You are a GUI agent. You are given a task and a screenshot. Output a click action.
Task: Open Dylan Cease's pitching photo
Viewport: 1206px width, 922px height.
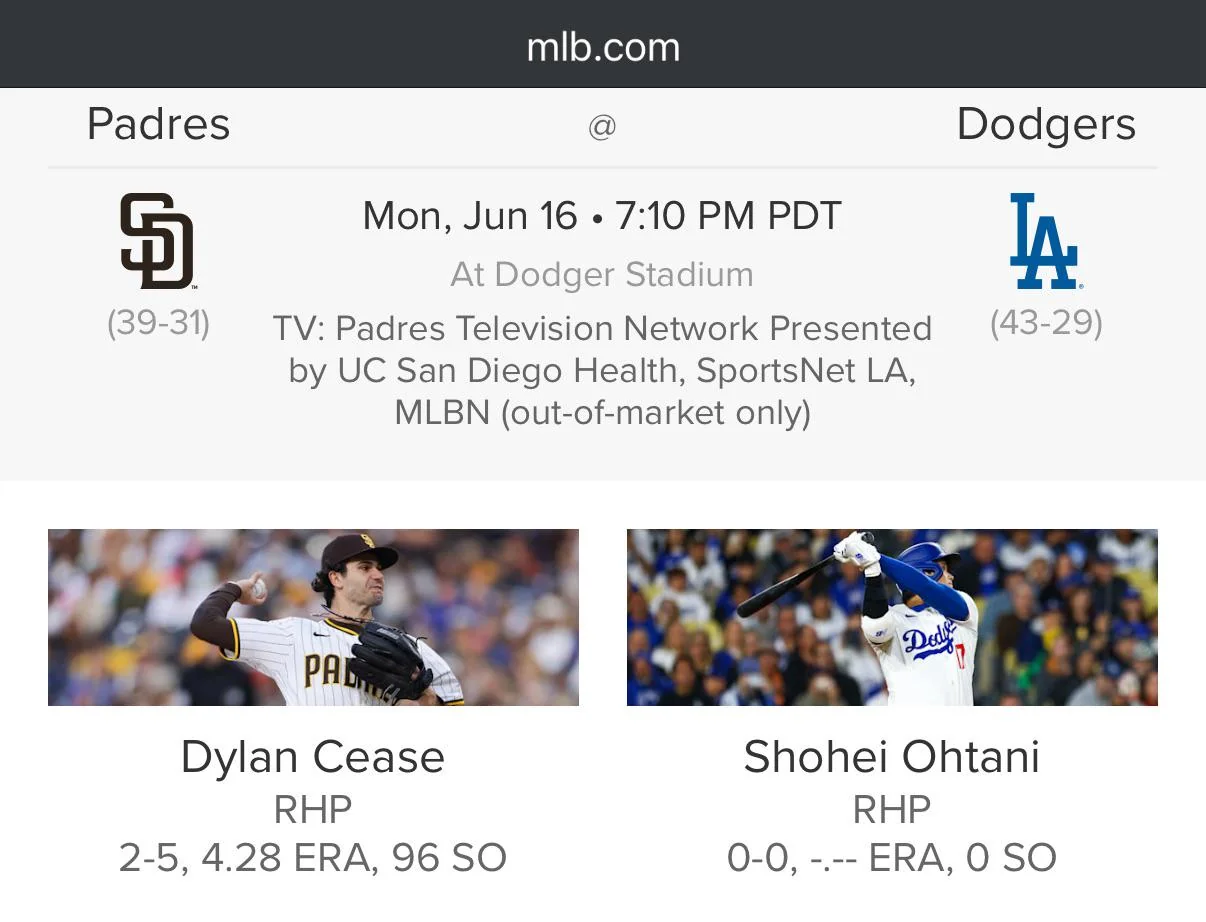click(x=313, y=617)
